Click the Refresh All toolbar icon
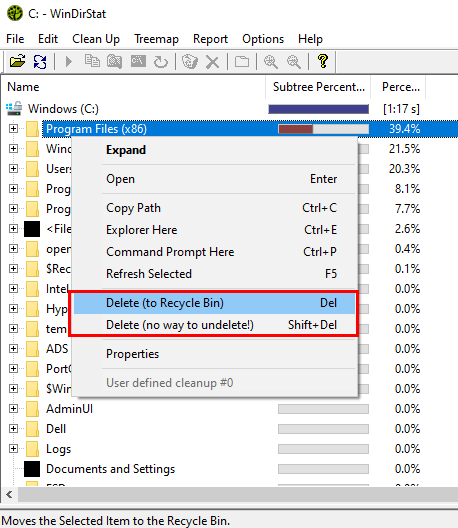Screen dimensions: 458x528 40,61
